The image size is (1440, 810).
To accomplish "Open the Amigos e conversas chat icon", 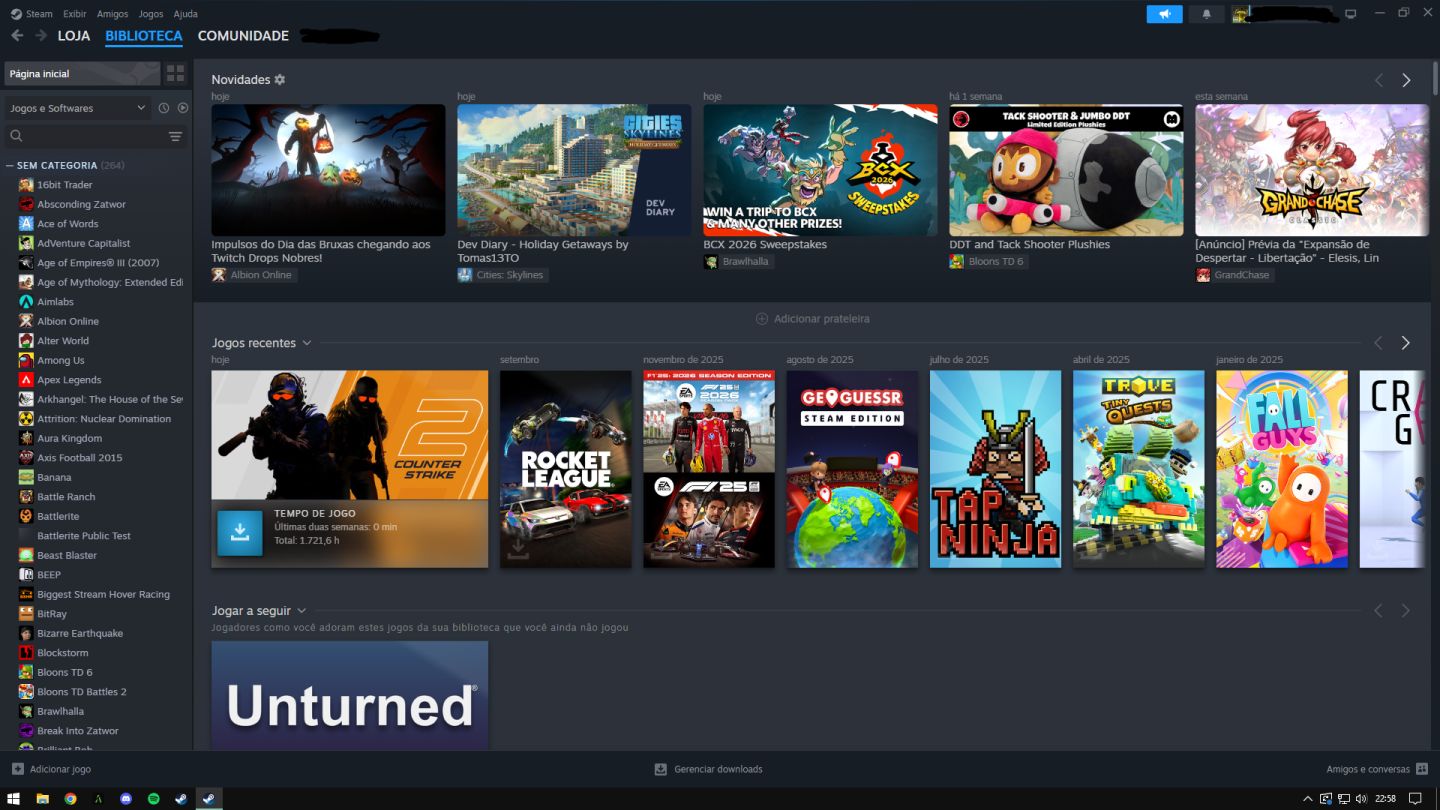I will 1421,769.
